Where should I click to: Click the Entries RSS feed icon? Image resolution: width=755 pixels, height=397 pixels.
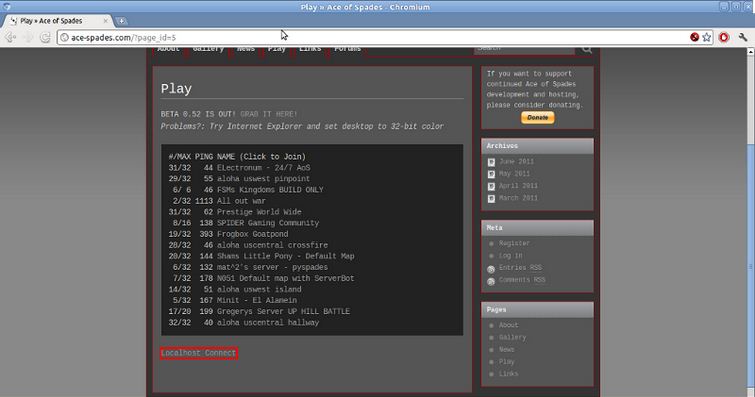coord(491,269)
